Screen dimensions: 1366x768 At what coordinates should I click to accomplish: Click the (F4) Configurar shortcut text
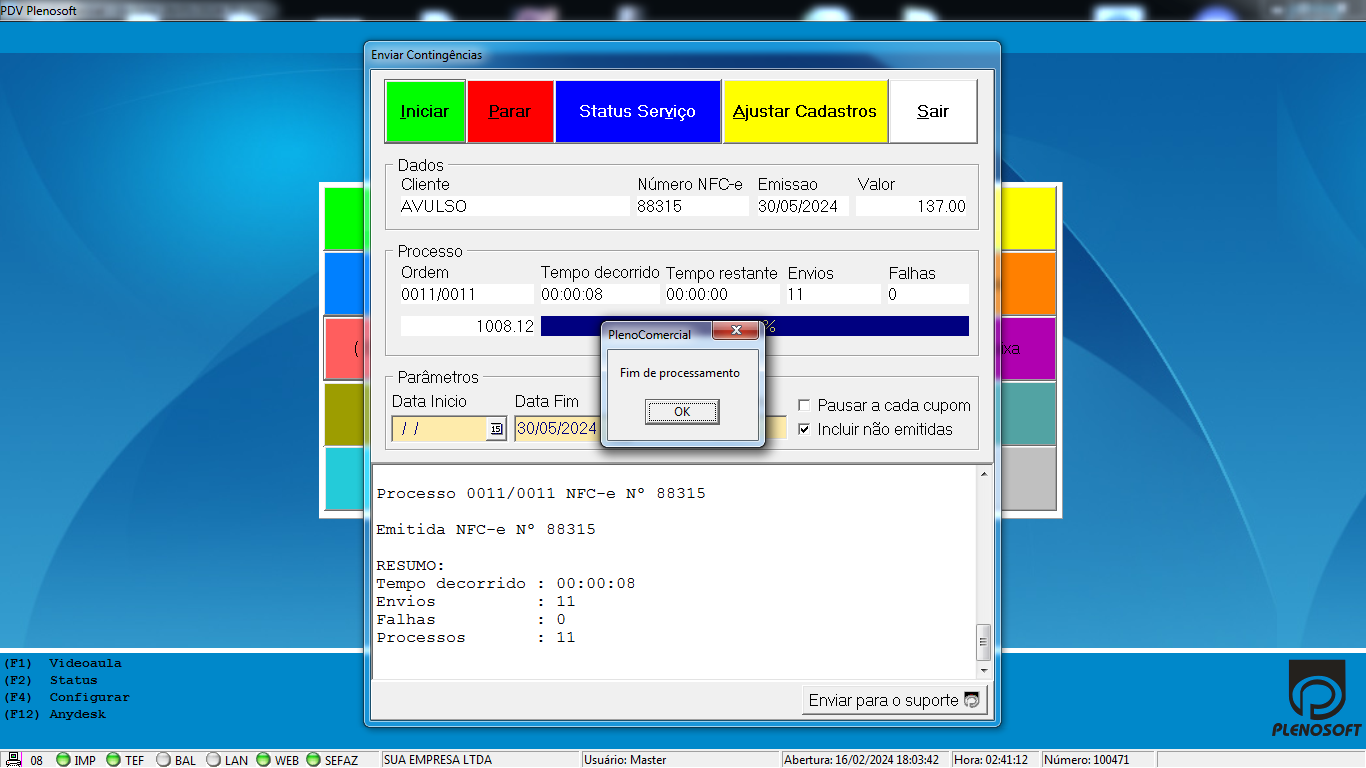tap(67, 697)
